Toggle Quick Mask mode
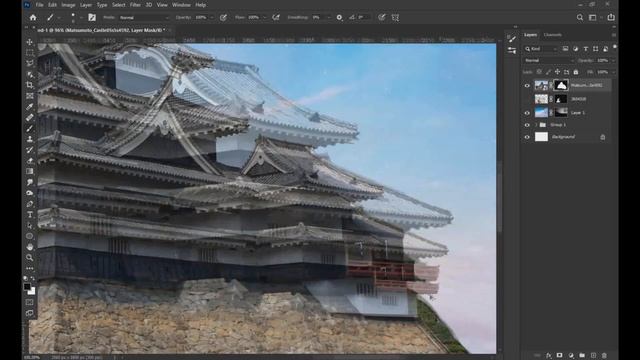This screenshot has height=360, width=640. [30, 302]
